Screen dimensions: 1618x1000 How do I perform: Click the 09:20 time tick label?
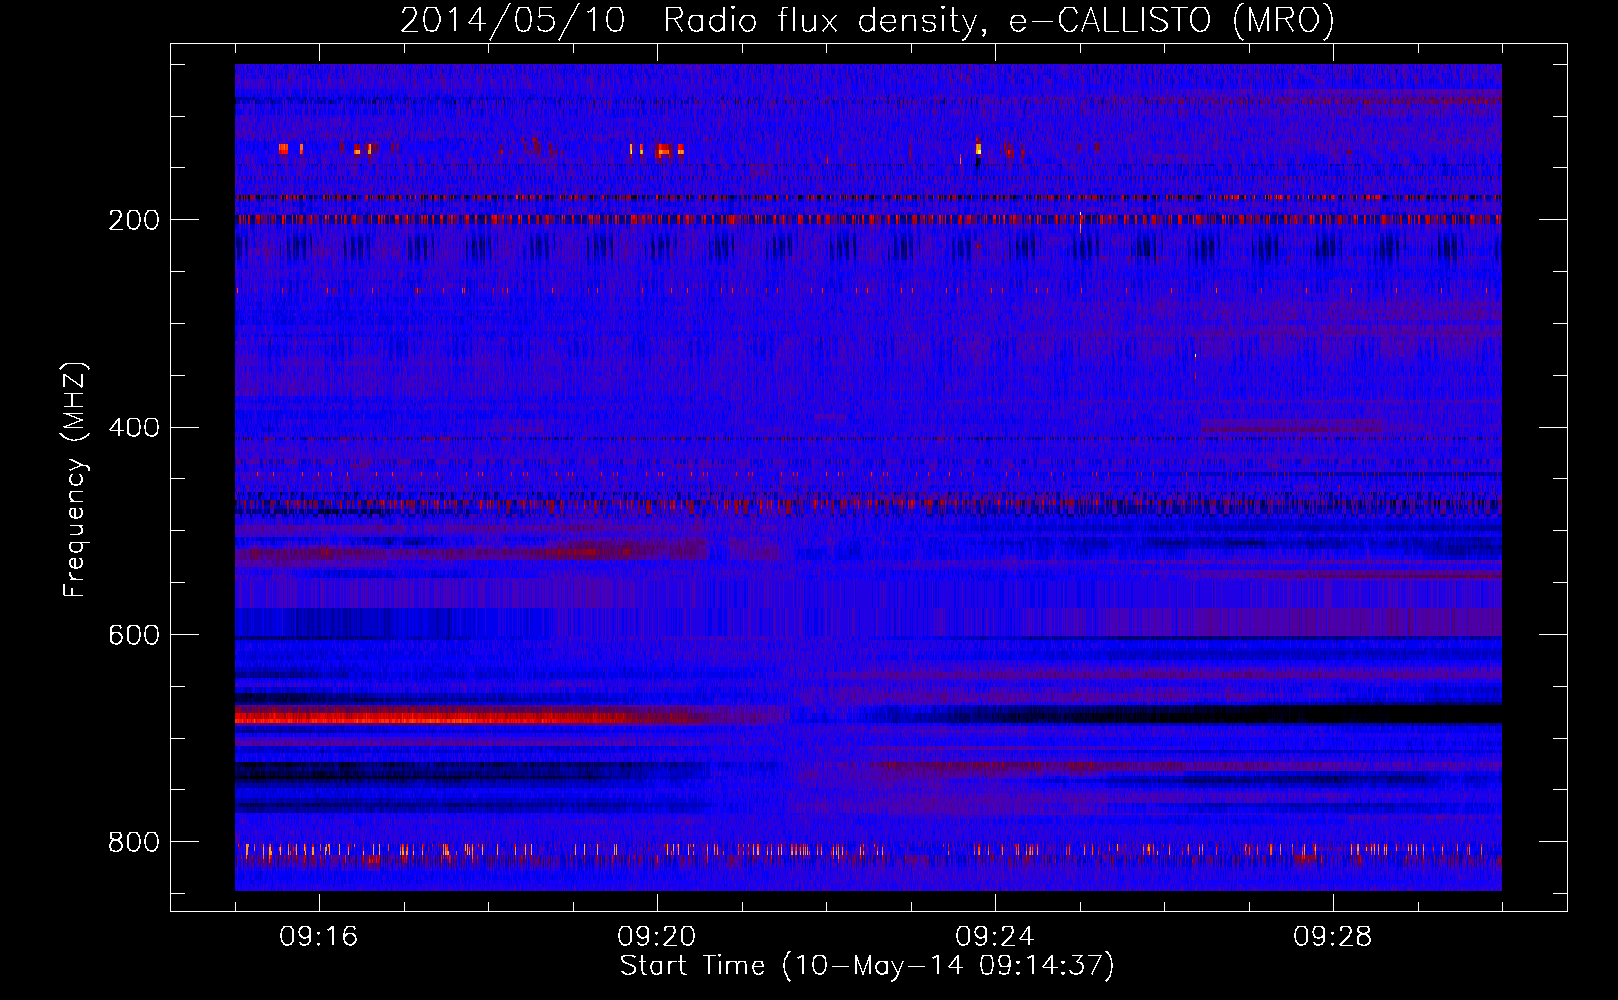point(657,937)
